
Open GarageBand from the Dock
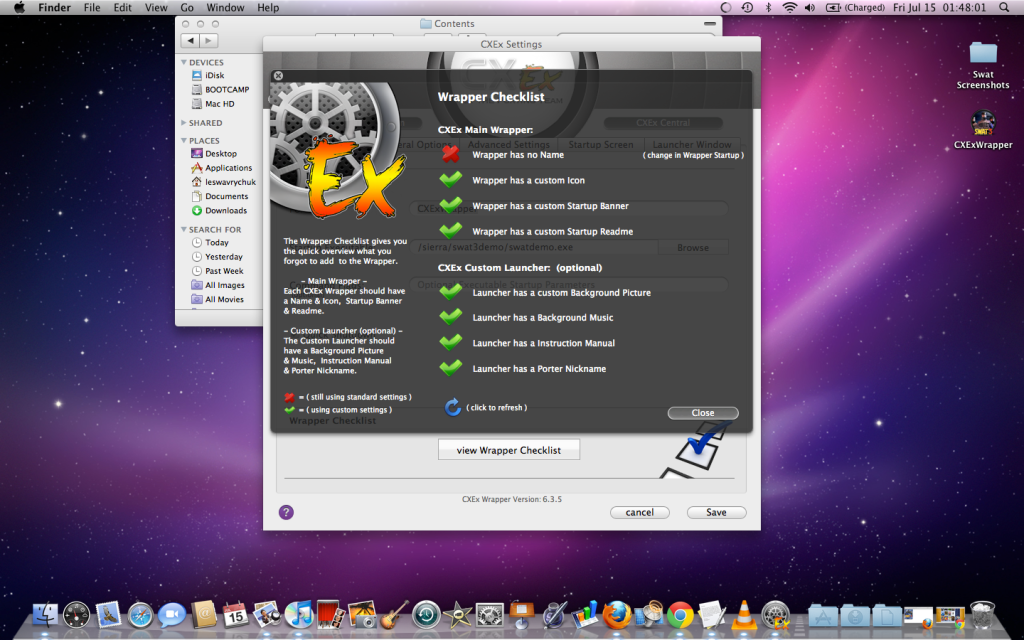[x=394, y=615]
